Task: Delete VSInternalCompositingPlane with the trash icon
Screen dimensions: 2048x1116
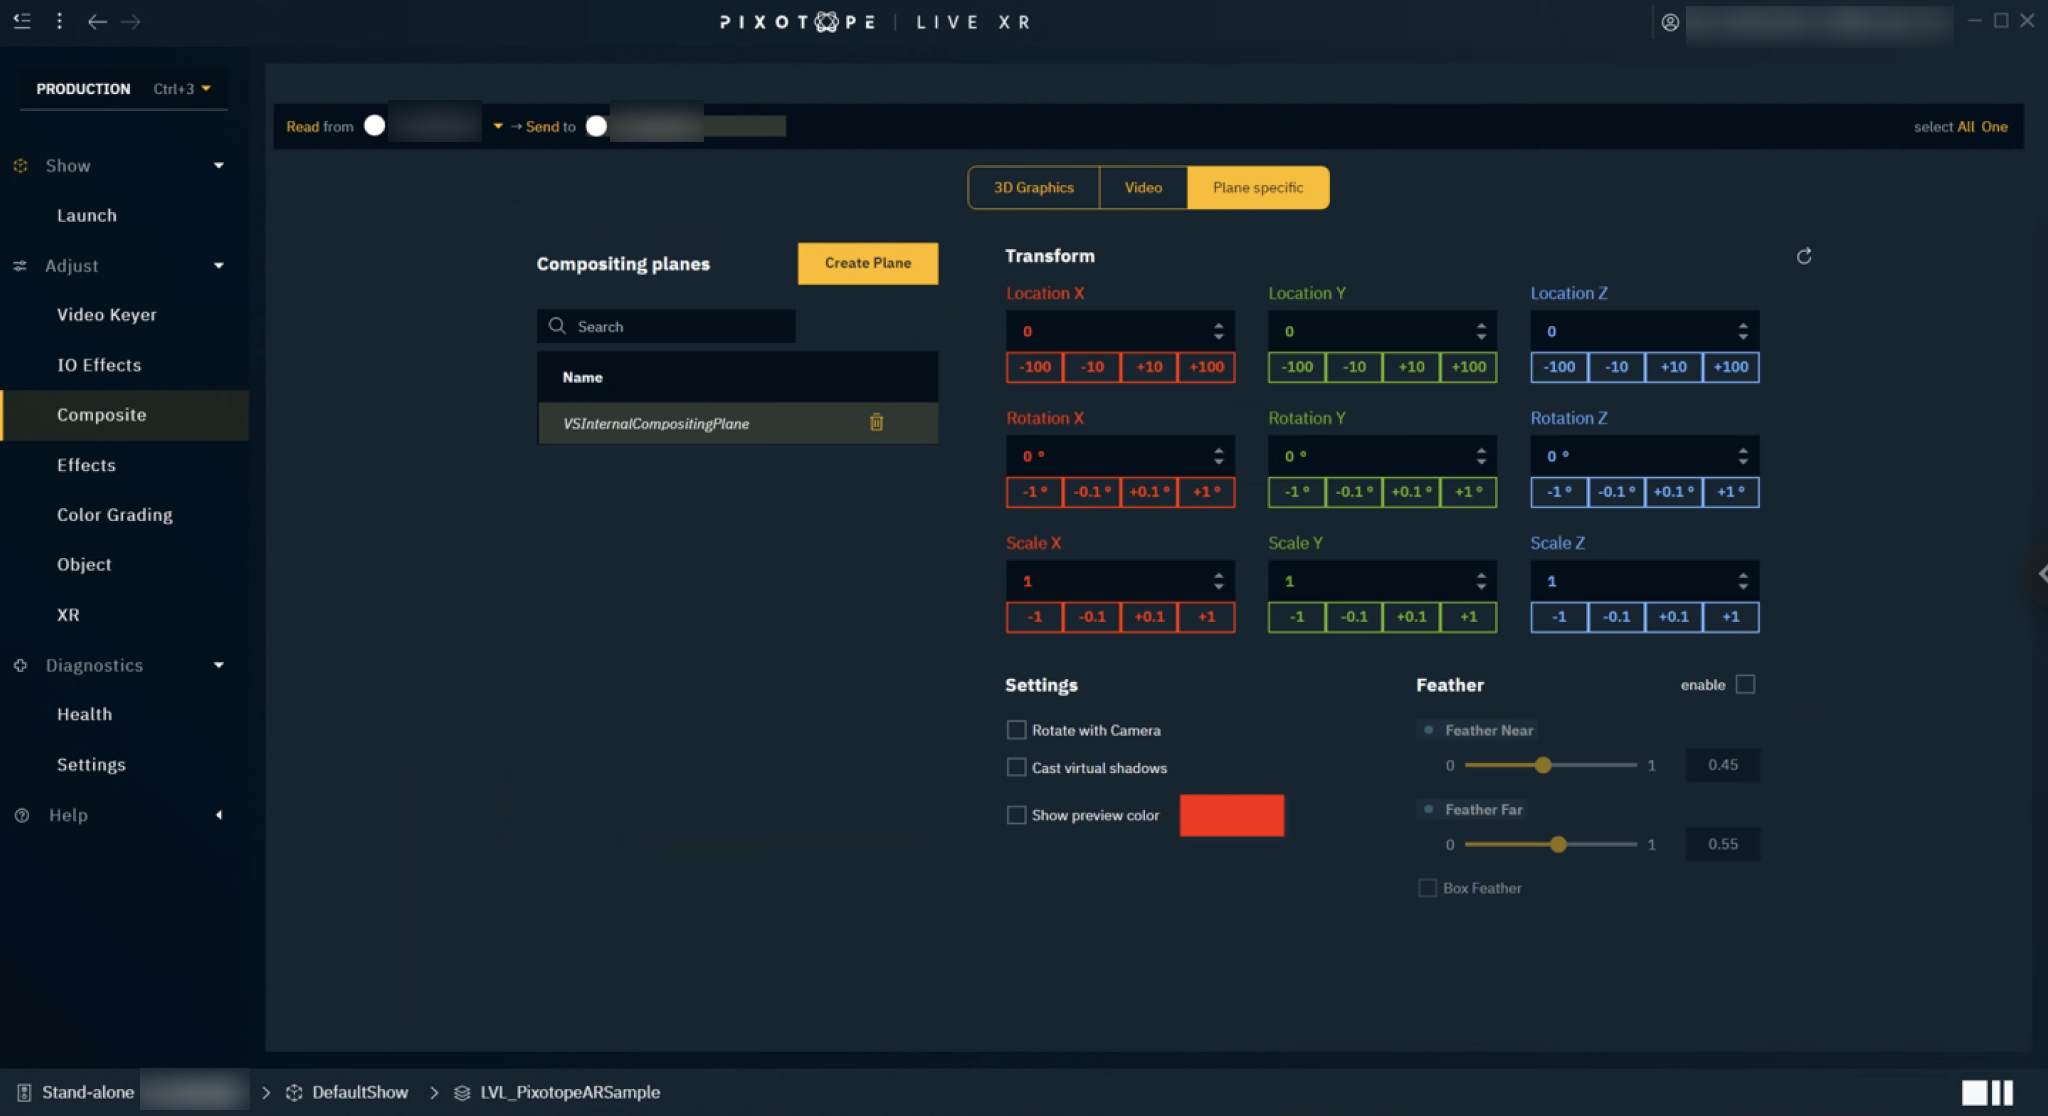Action: tap(876, 423)
